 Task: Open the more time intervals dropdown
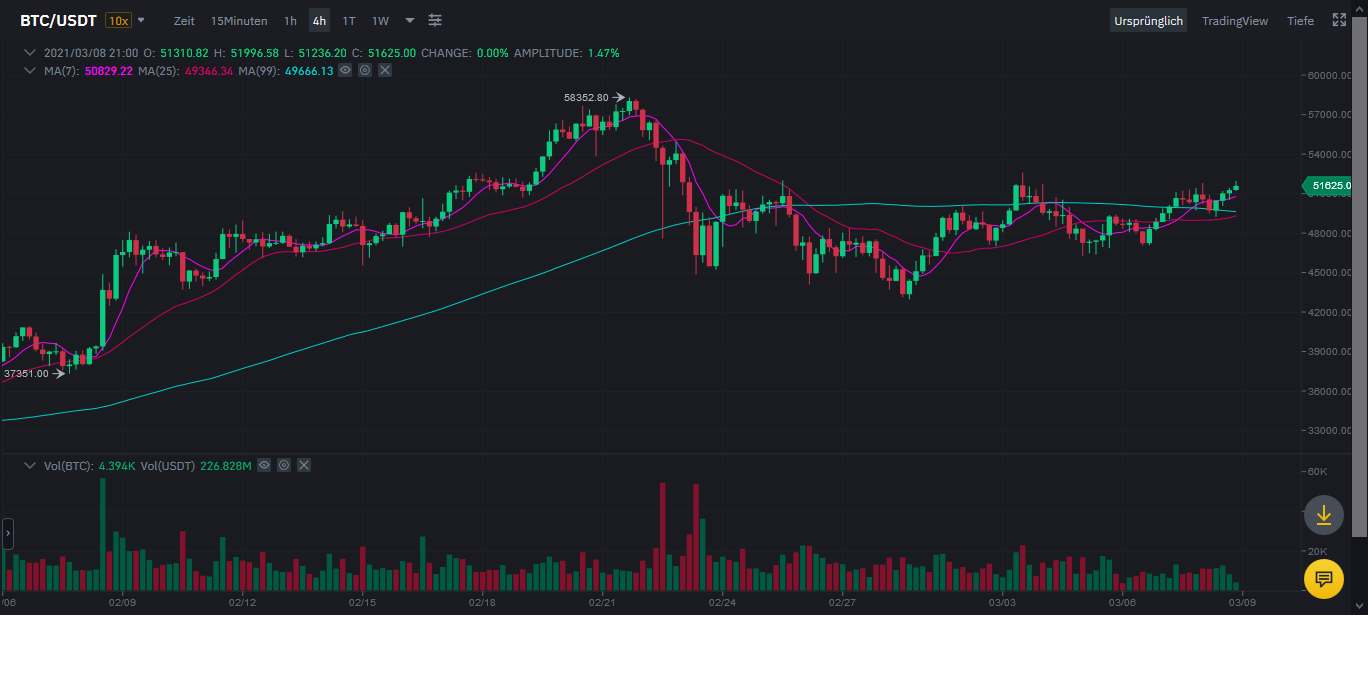pos(410,21)
